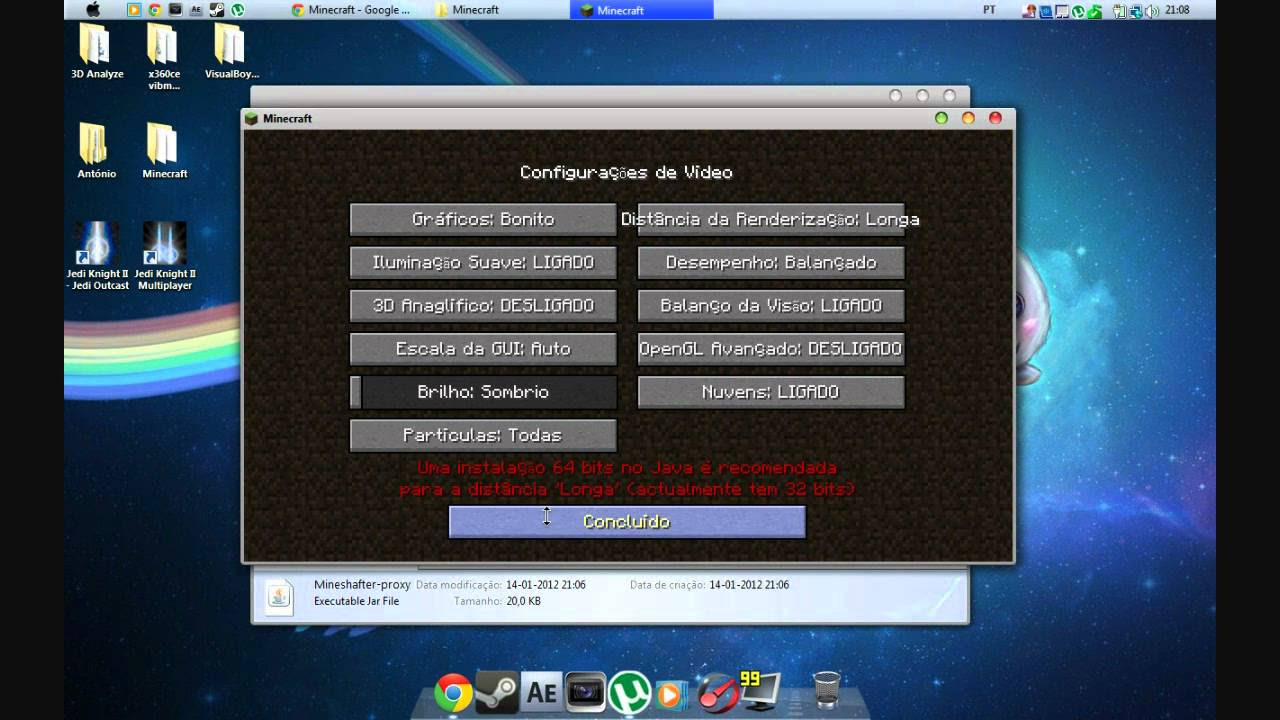Open uTorrent from the bottom dock
This screenshot has width=1280, height=720.
pyautogui.click(x=629, y=692)
